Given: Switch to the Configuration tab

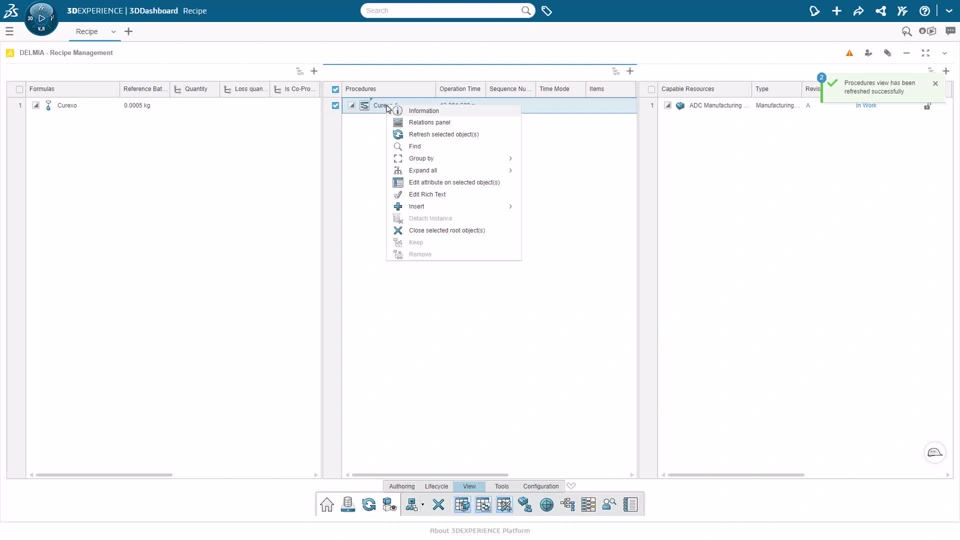Looking at the screenshot, I should pos(541,487).
